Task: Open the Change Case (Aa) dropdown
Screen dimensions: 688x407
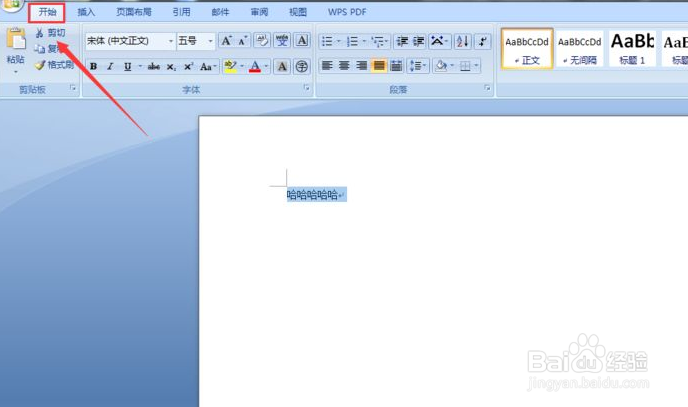Action: click(208, 66)
